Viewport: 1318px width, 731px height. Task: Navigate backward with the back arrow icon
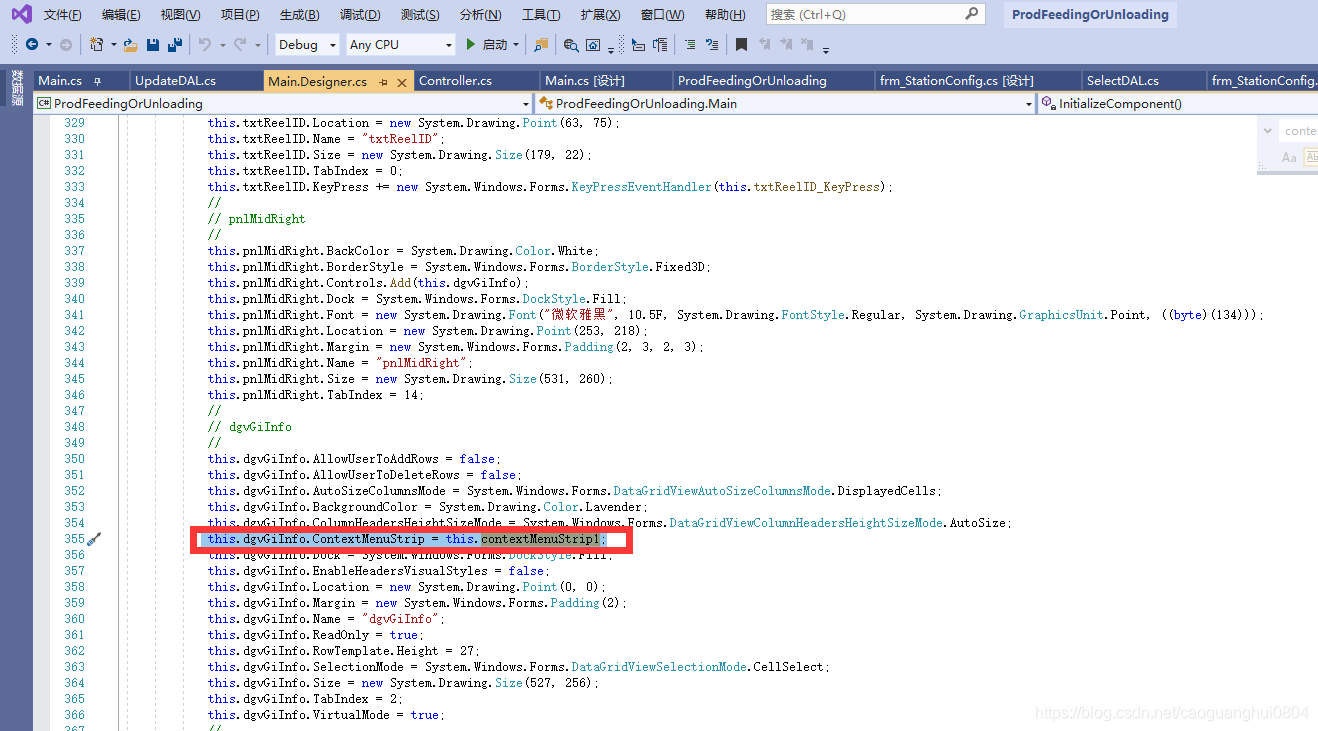click(x=32, y=45)
